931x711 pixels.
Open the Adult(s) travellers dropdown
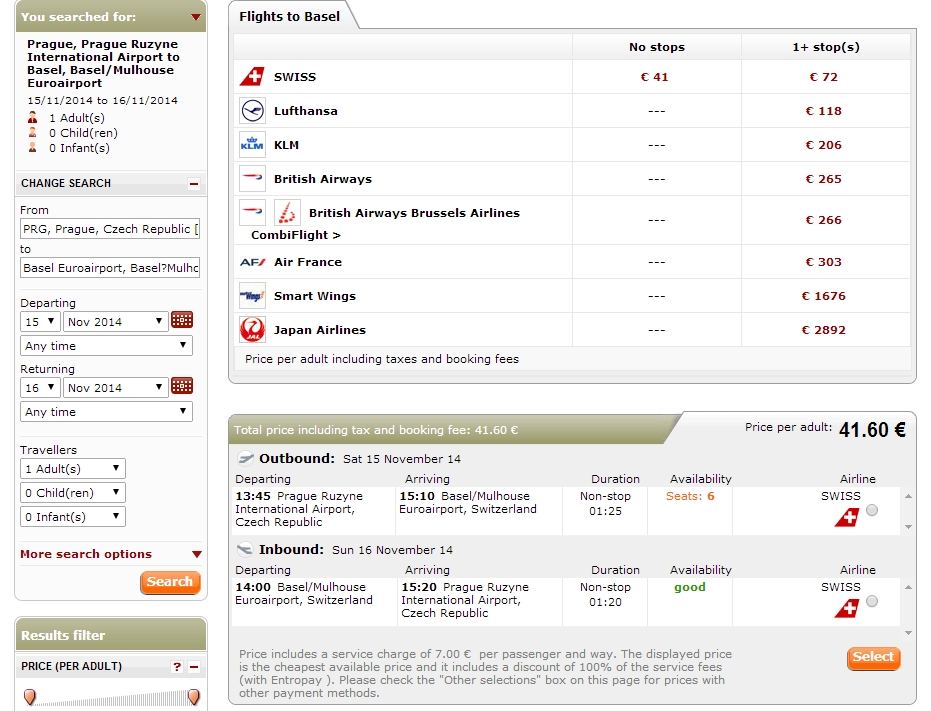point(72,469)
